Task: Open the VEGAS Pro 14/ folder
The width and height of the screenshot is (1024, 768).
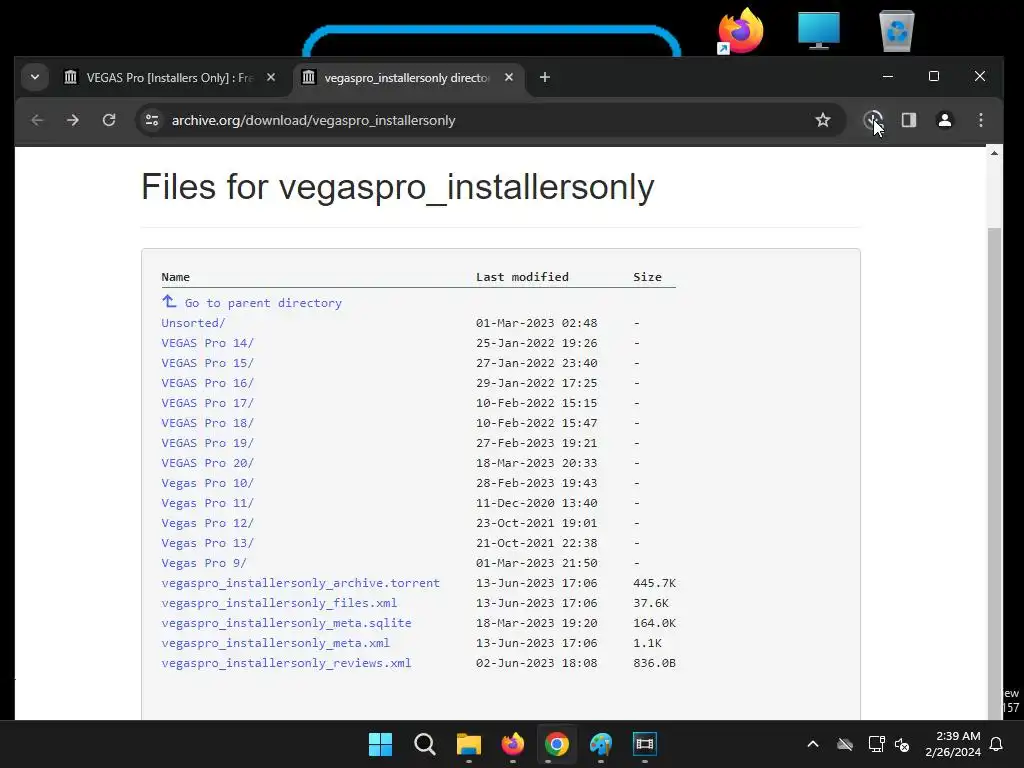Action: tap(208, 343)
